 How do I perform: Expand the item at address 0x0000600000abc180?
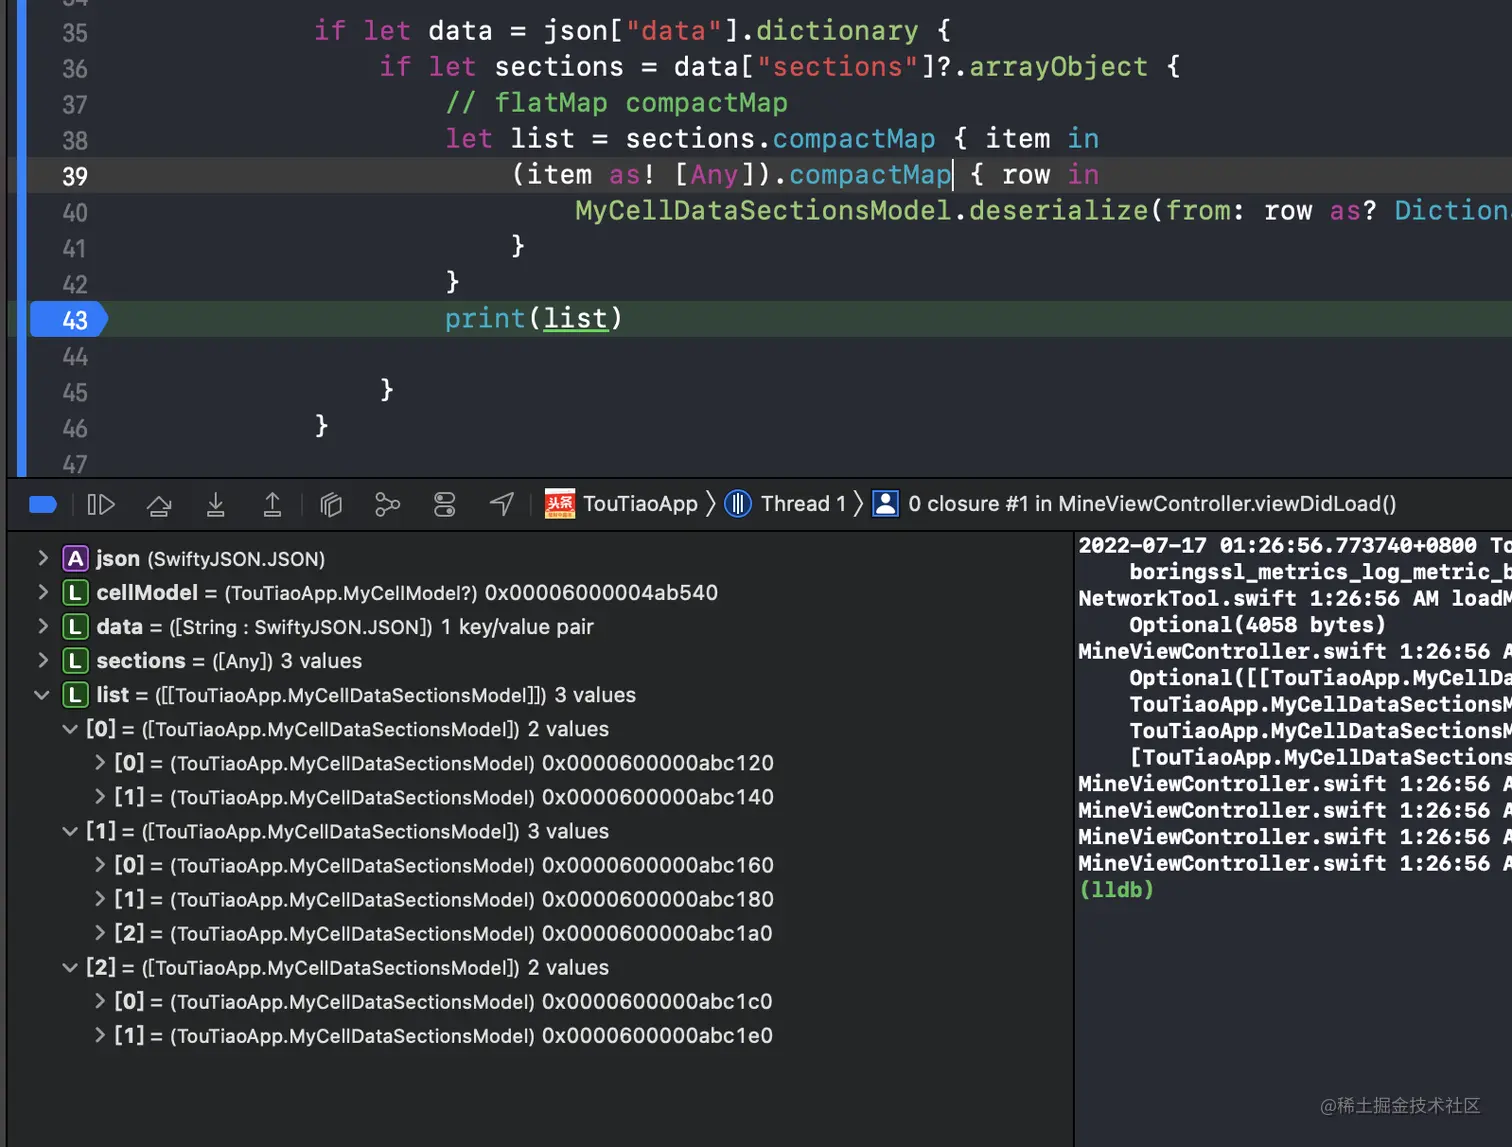tap(100, 899)
